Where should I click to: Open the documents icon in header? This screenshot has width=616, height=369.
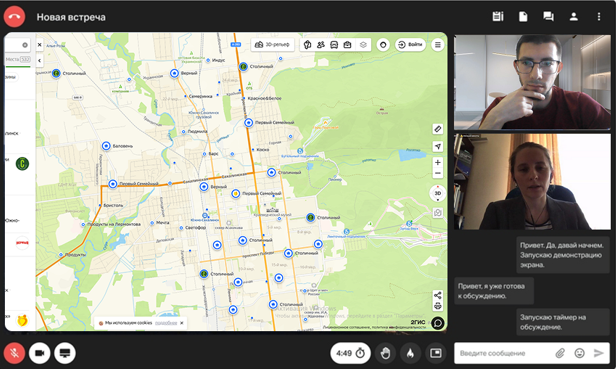pos(523,17)
